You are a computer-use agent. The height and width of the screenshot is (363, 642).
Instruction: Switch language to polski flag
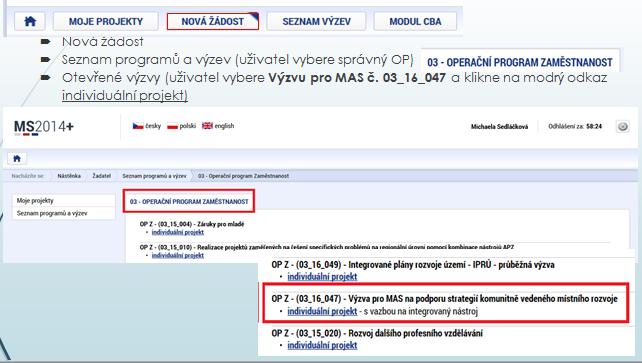(x=181, y=126)
